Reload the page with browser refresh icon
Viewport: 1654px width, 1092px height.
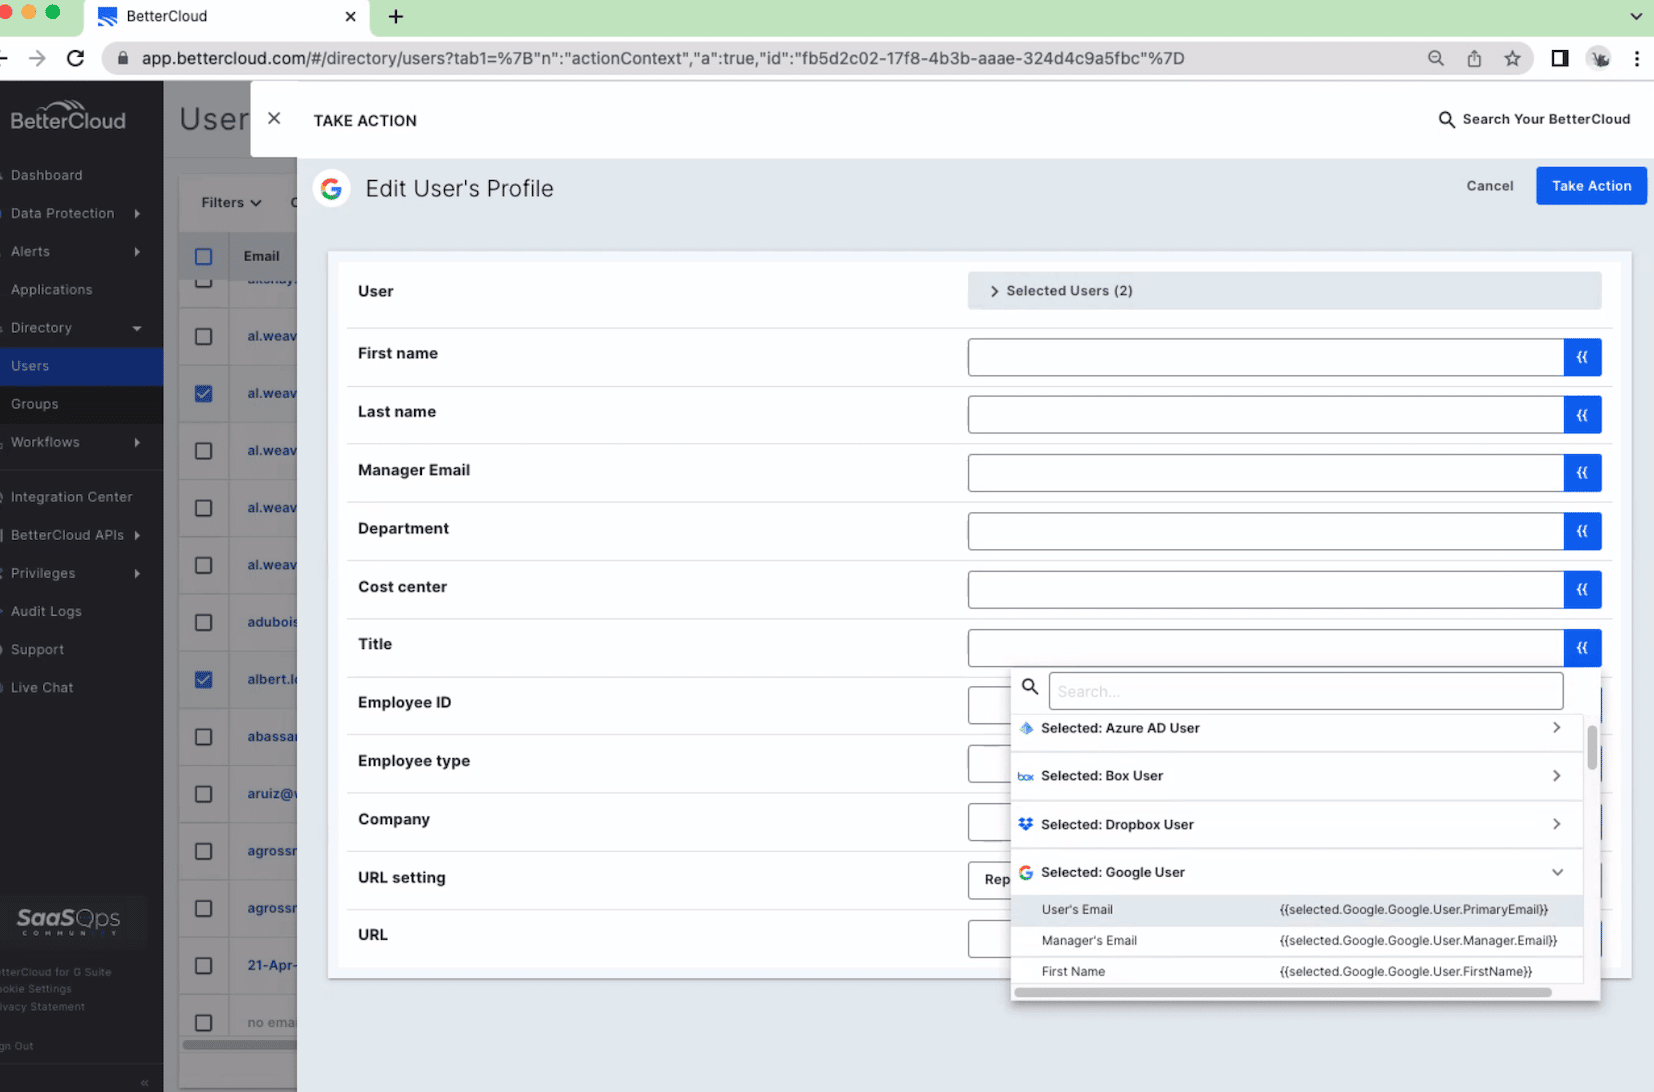75,58
